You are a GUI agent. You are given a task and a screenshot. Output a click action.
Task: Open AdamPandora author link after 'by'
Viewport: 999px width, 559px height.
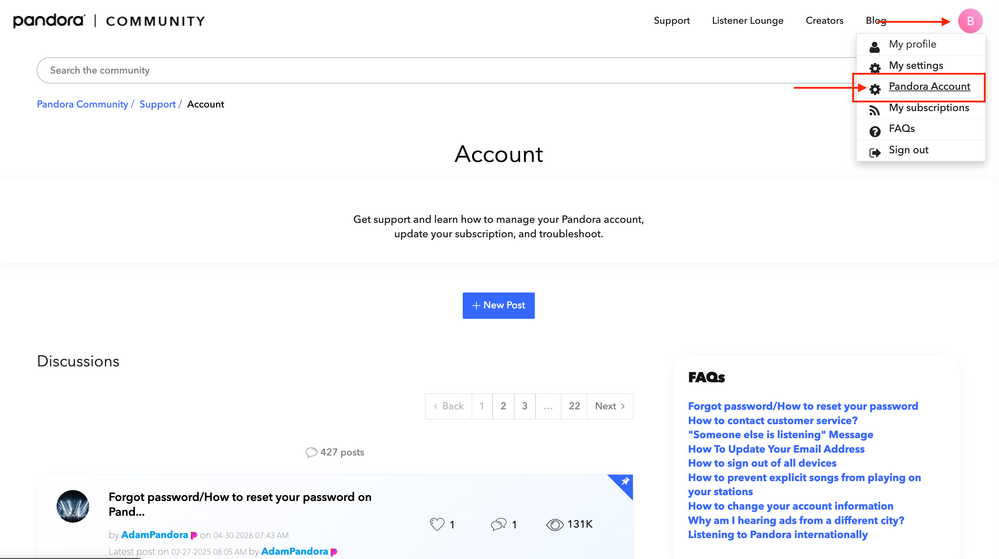[x=154, y=535]
